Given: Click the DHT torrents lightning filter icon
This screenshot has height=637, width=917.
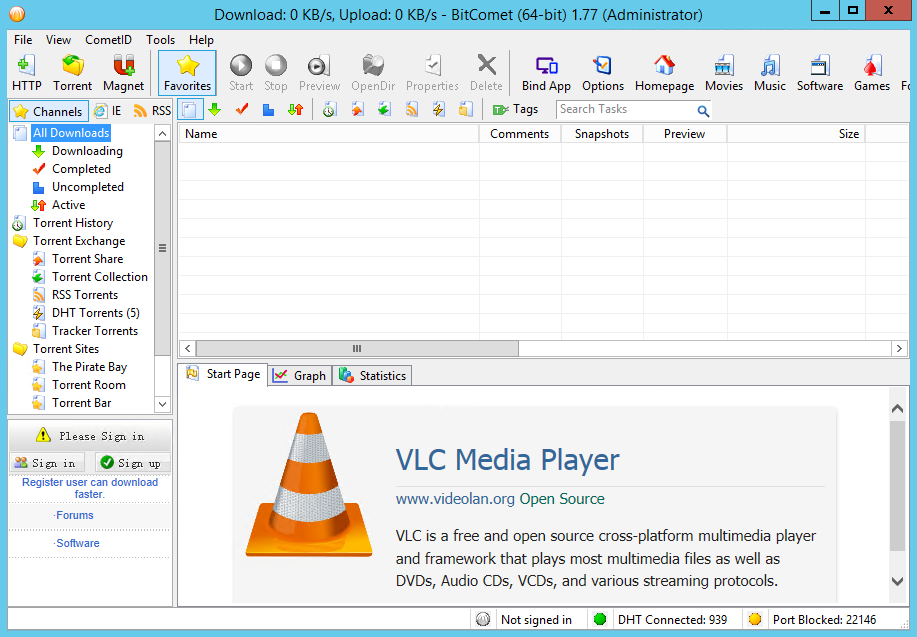Looking at the screenshot, I should click(439, 109).
